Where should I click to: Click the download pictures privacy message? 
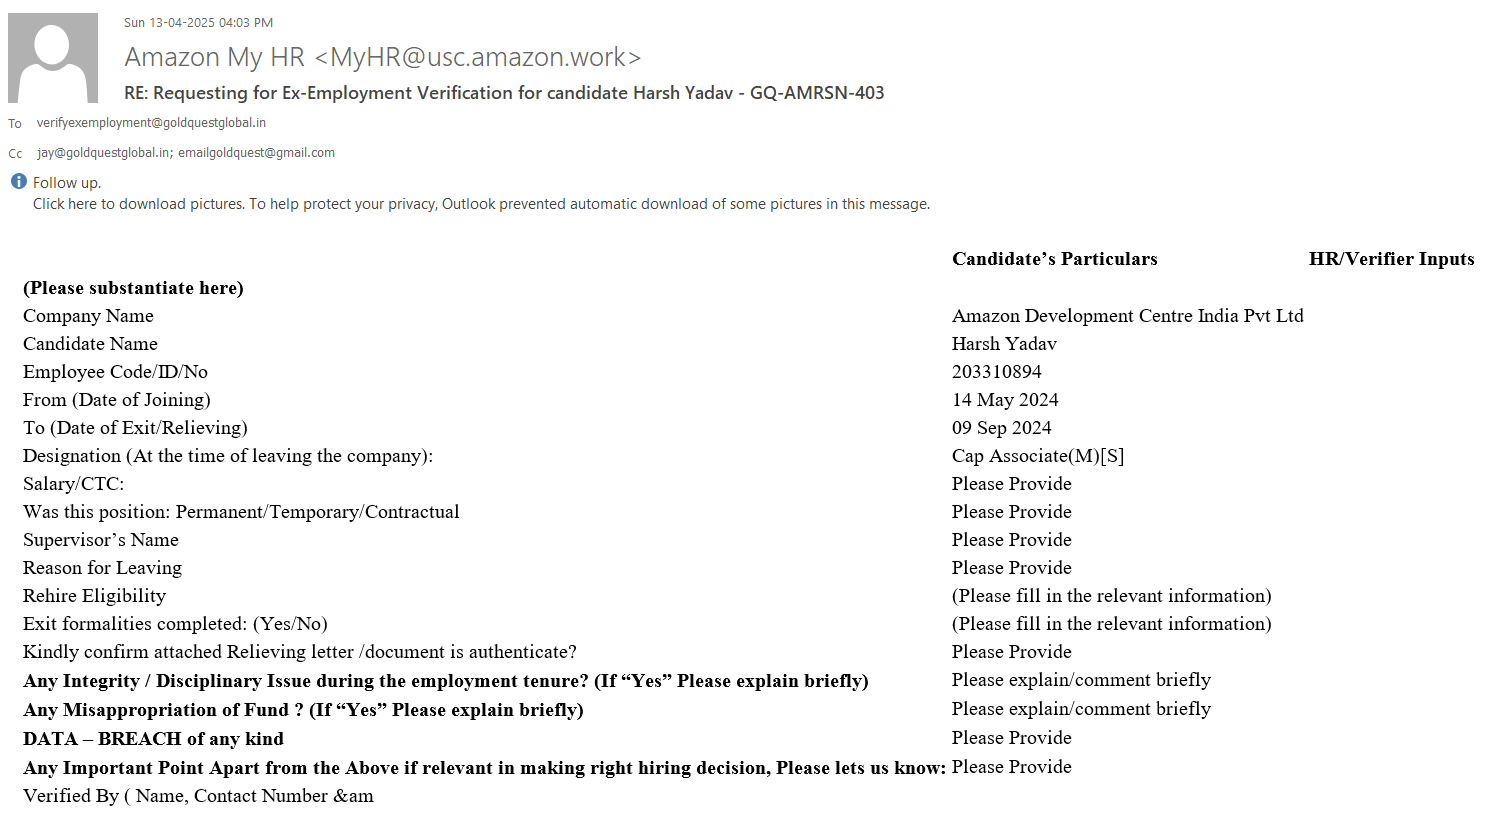point(481,204)
